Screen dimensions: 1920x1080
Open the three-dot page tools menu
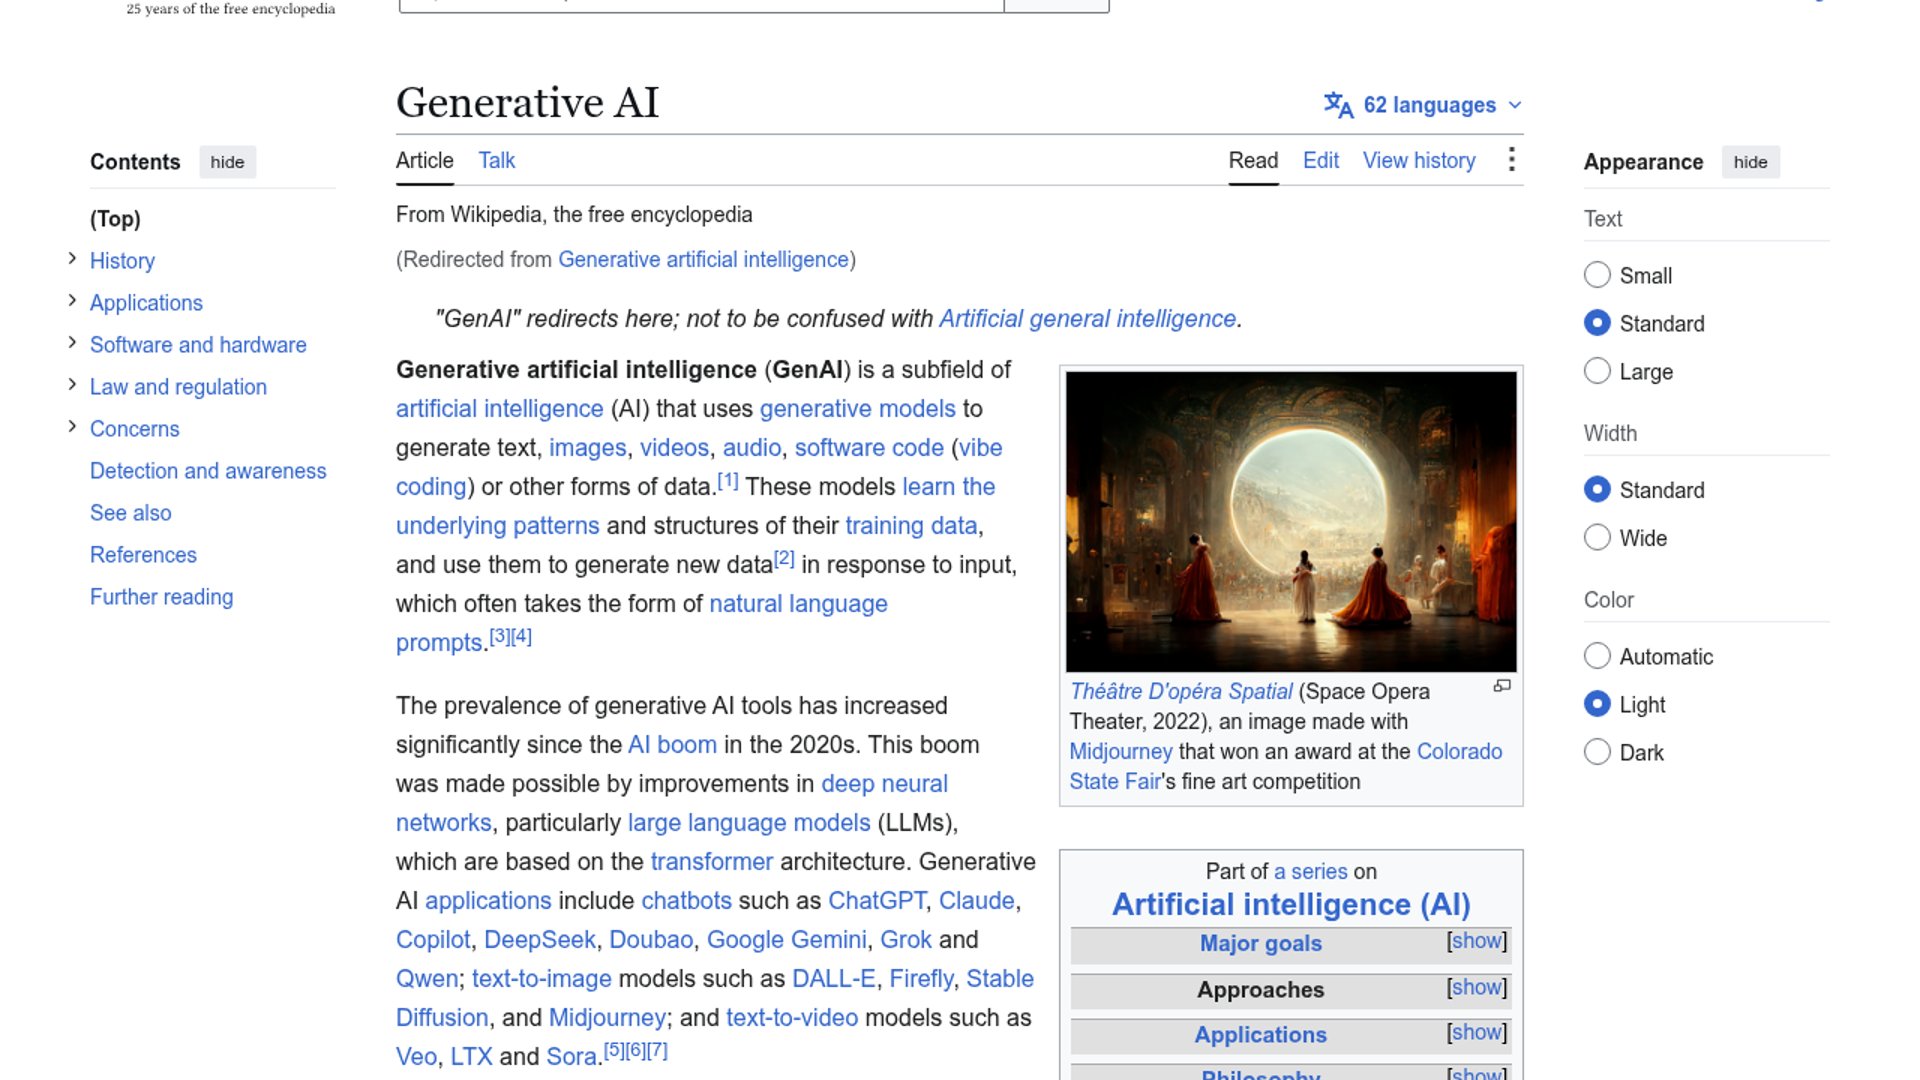tap(1511, 160)
